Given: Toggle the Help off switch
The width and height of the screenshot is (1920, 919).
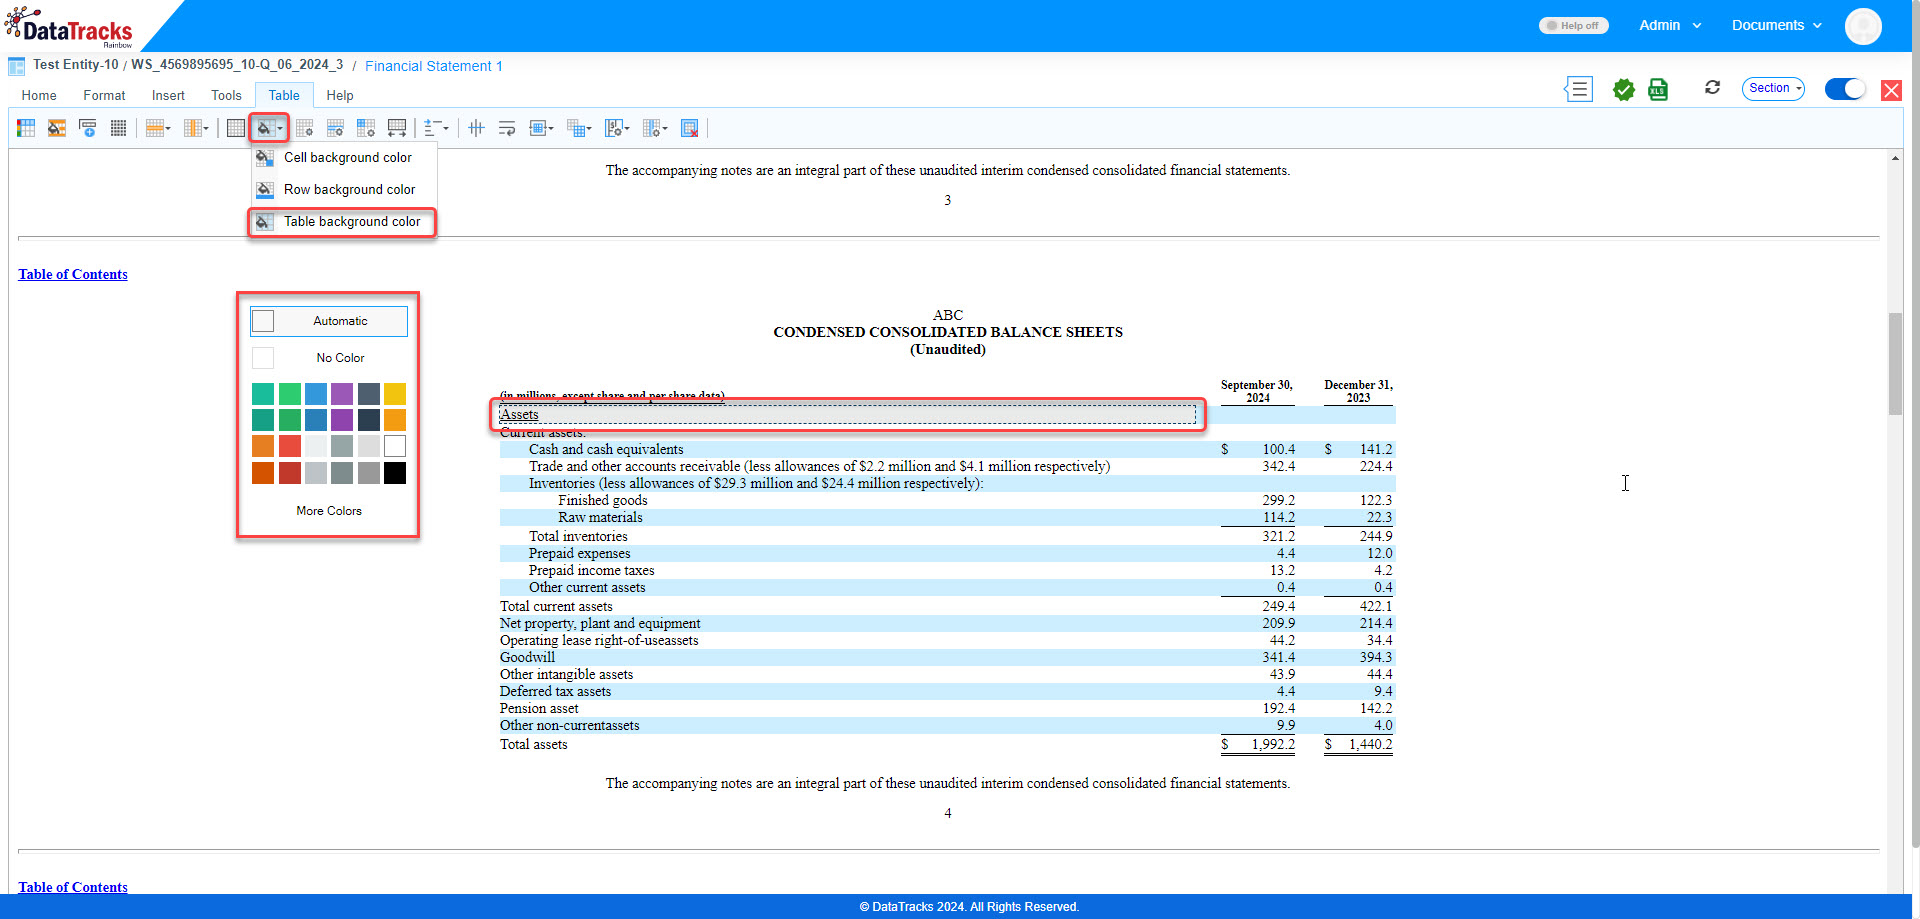Looking at the screenshot, I should tap(1573, 26).
